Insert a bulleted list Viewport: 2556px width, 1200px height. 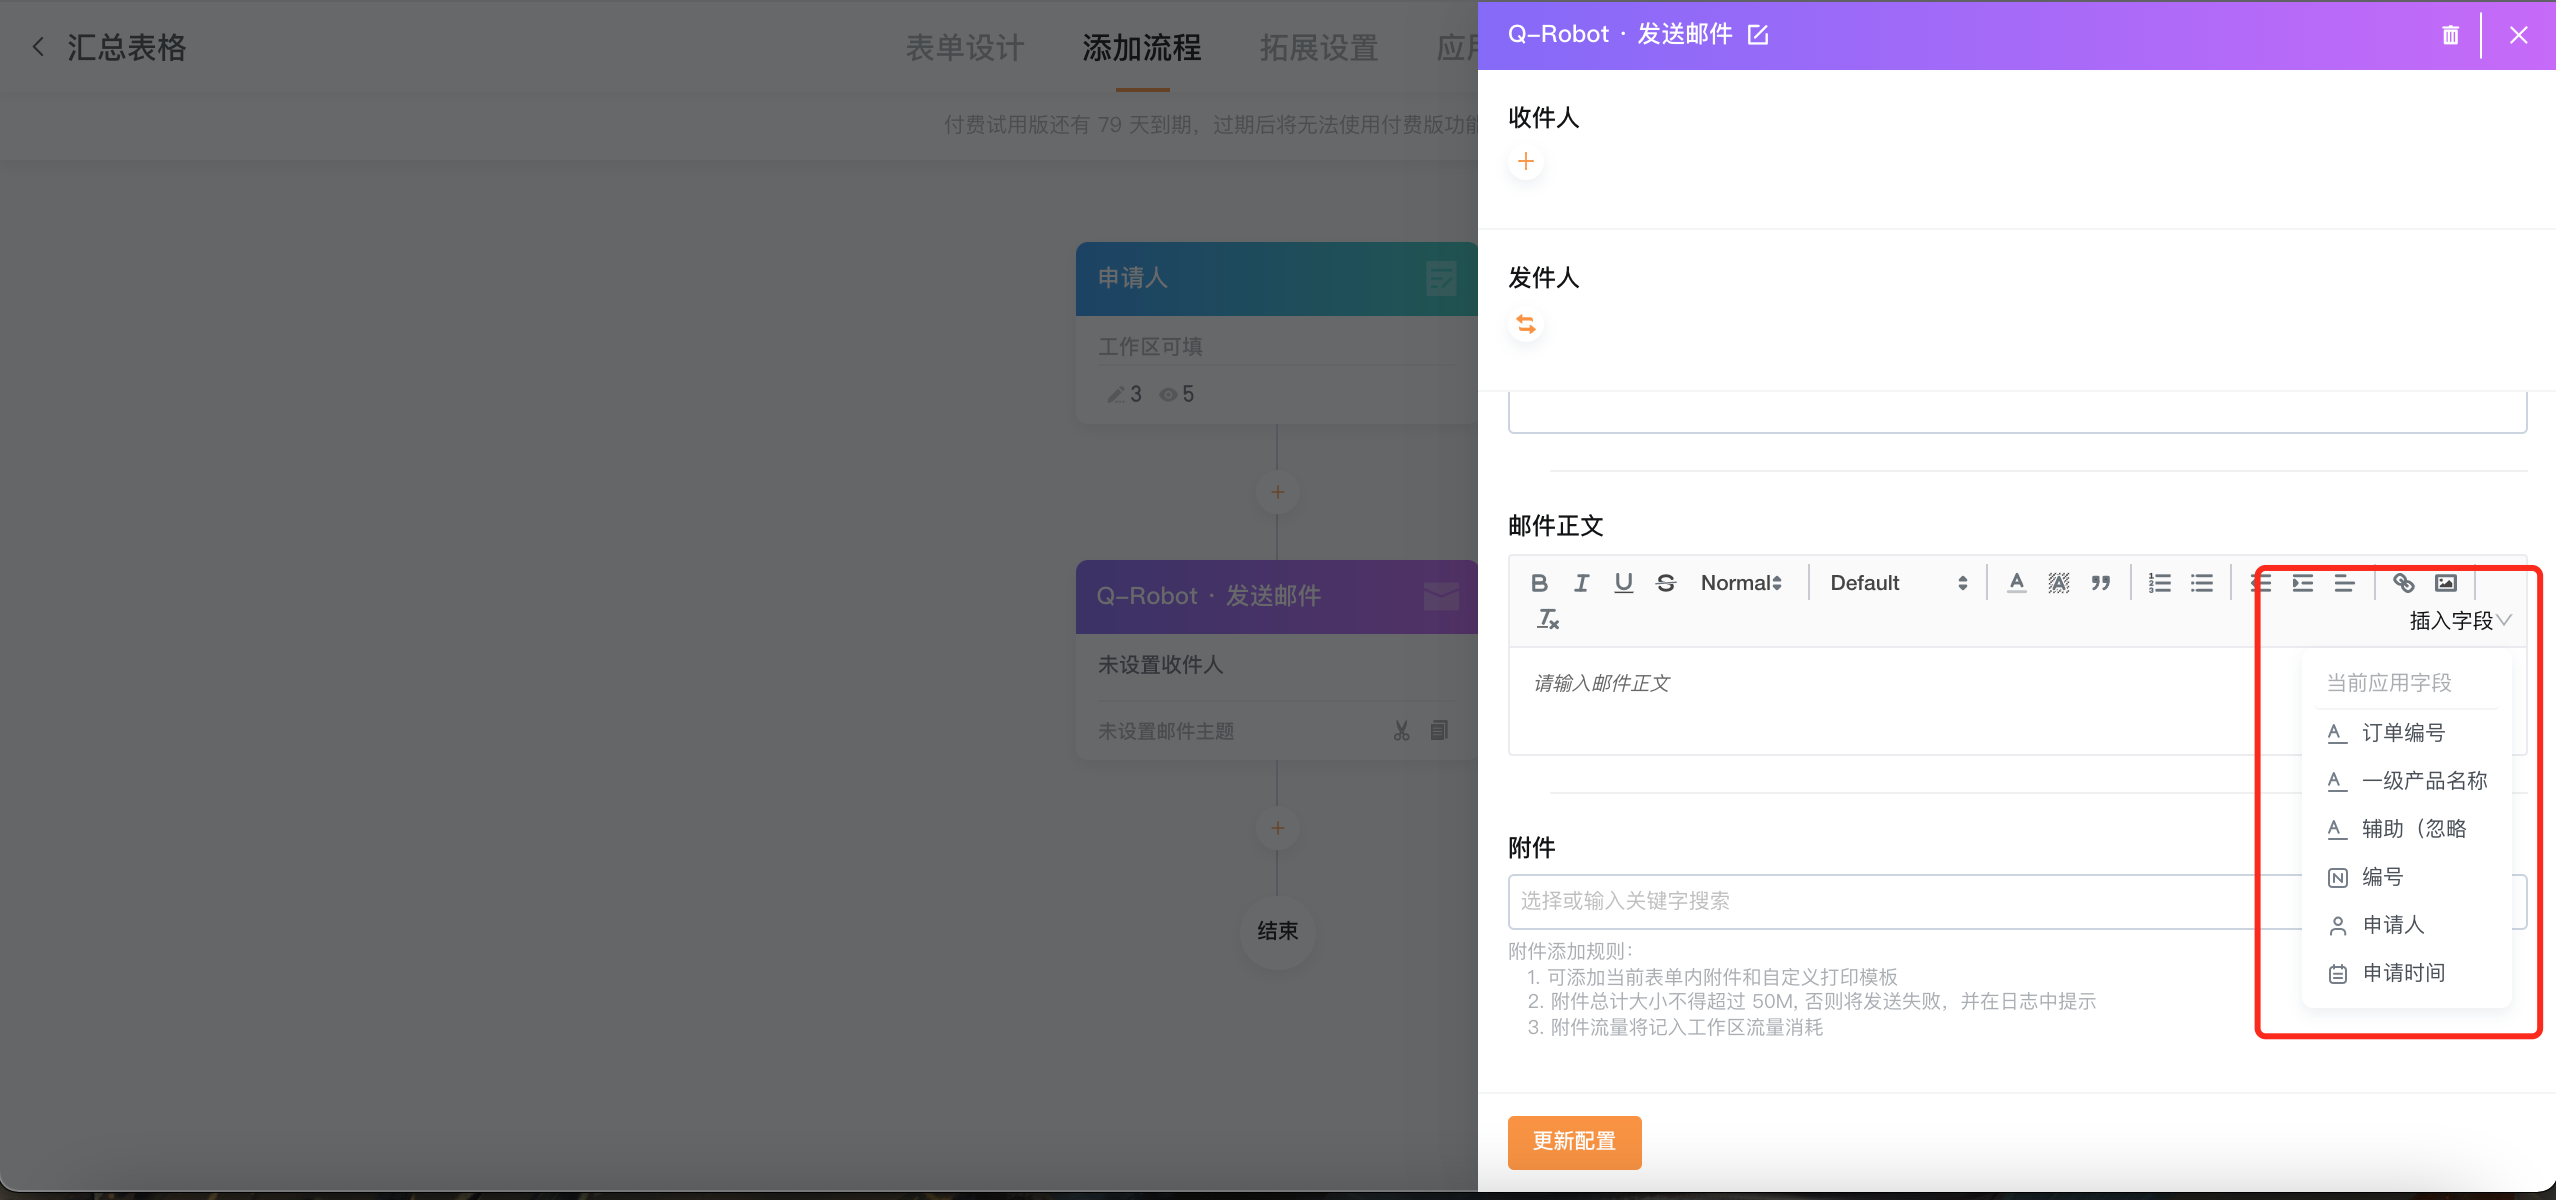(2202, 583)
